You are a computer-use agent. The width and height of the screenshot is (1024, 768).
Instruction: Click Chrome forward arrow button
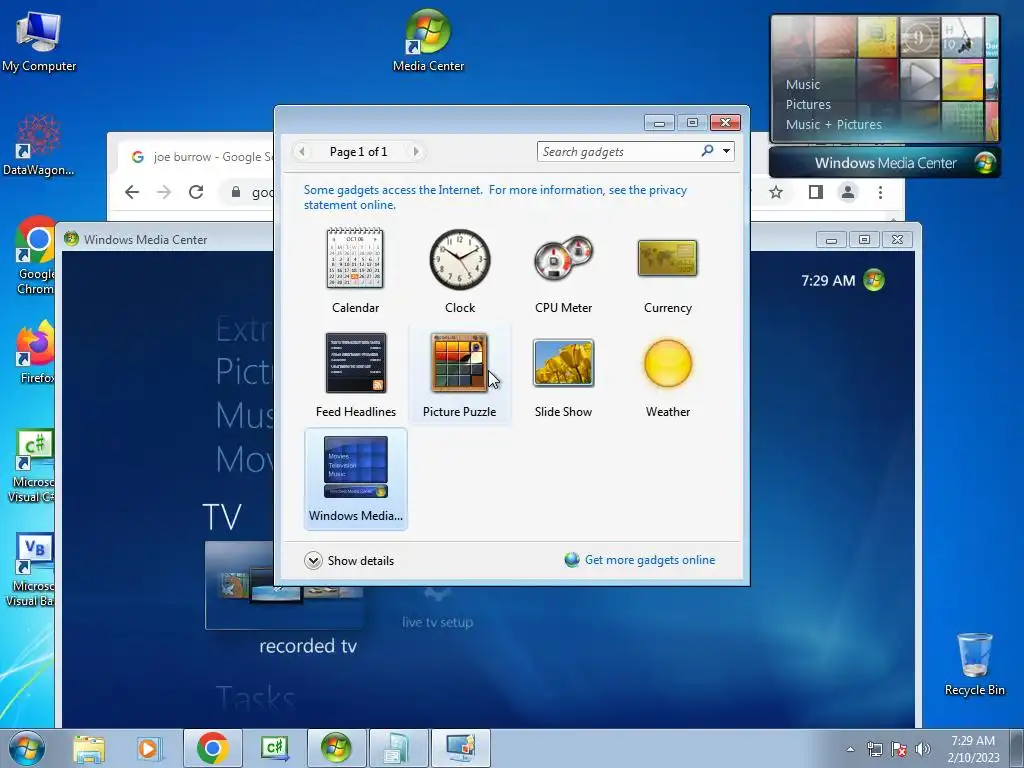pos(164,192)
